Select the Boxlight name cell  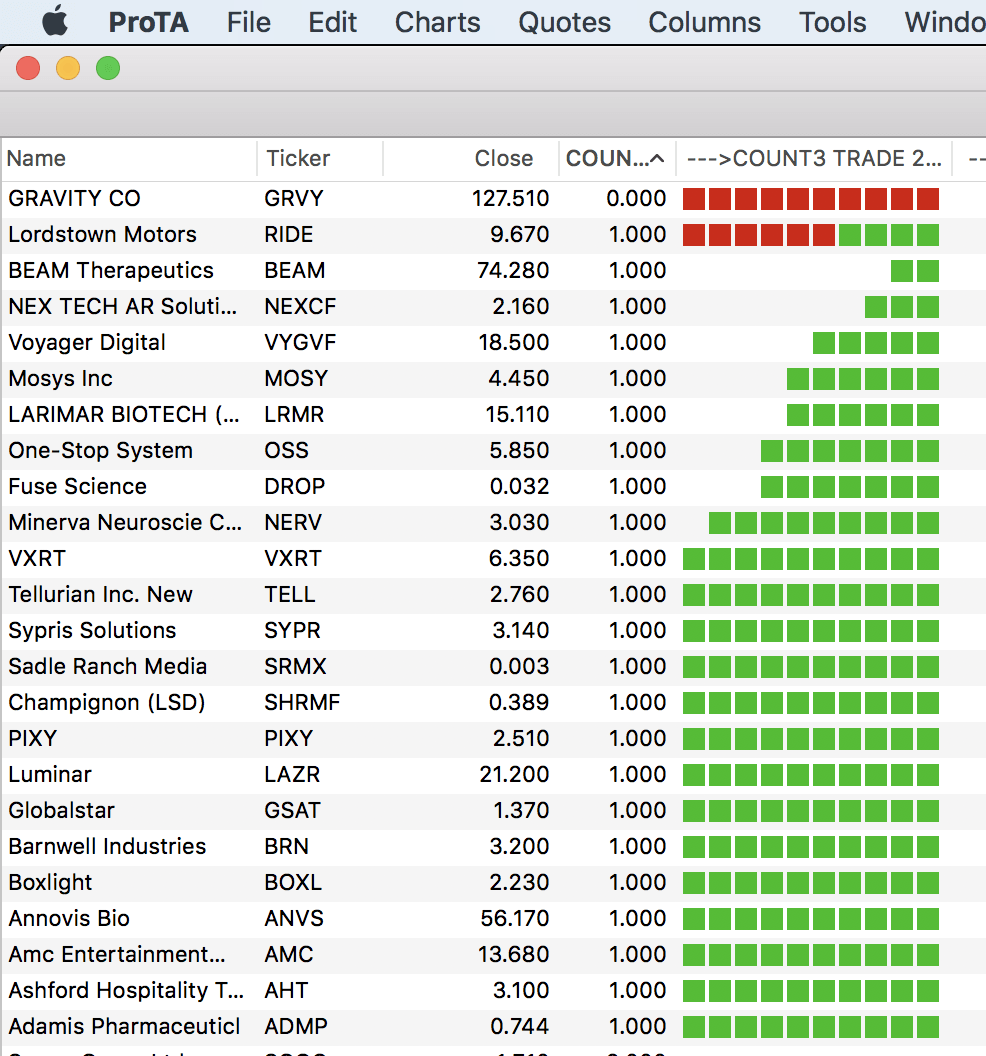point(51,883)
